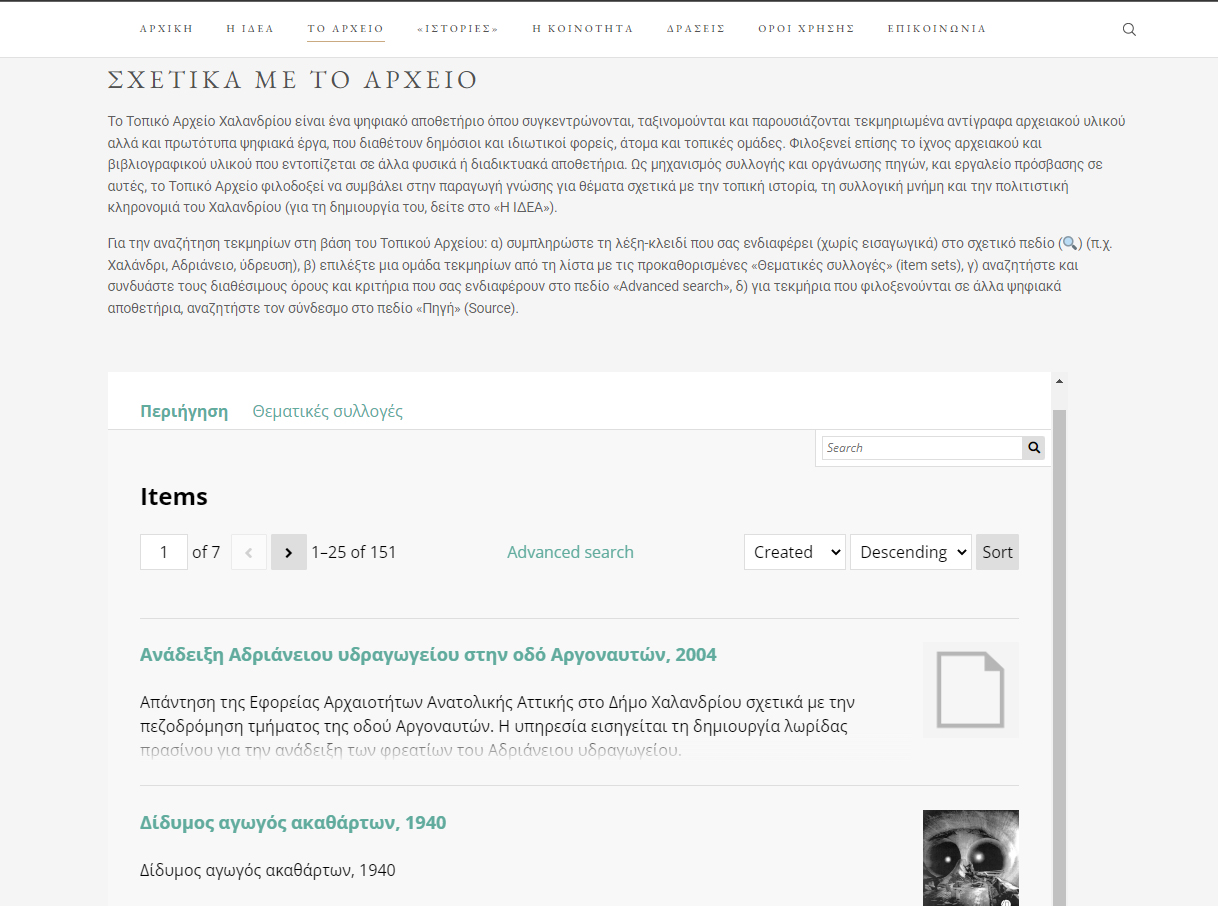Viewport: 1218px width, 906px height.
Task: Click the scrollbar down arrow icon
Action: [x=1060, y=898]
